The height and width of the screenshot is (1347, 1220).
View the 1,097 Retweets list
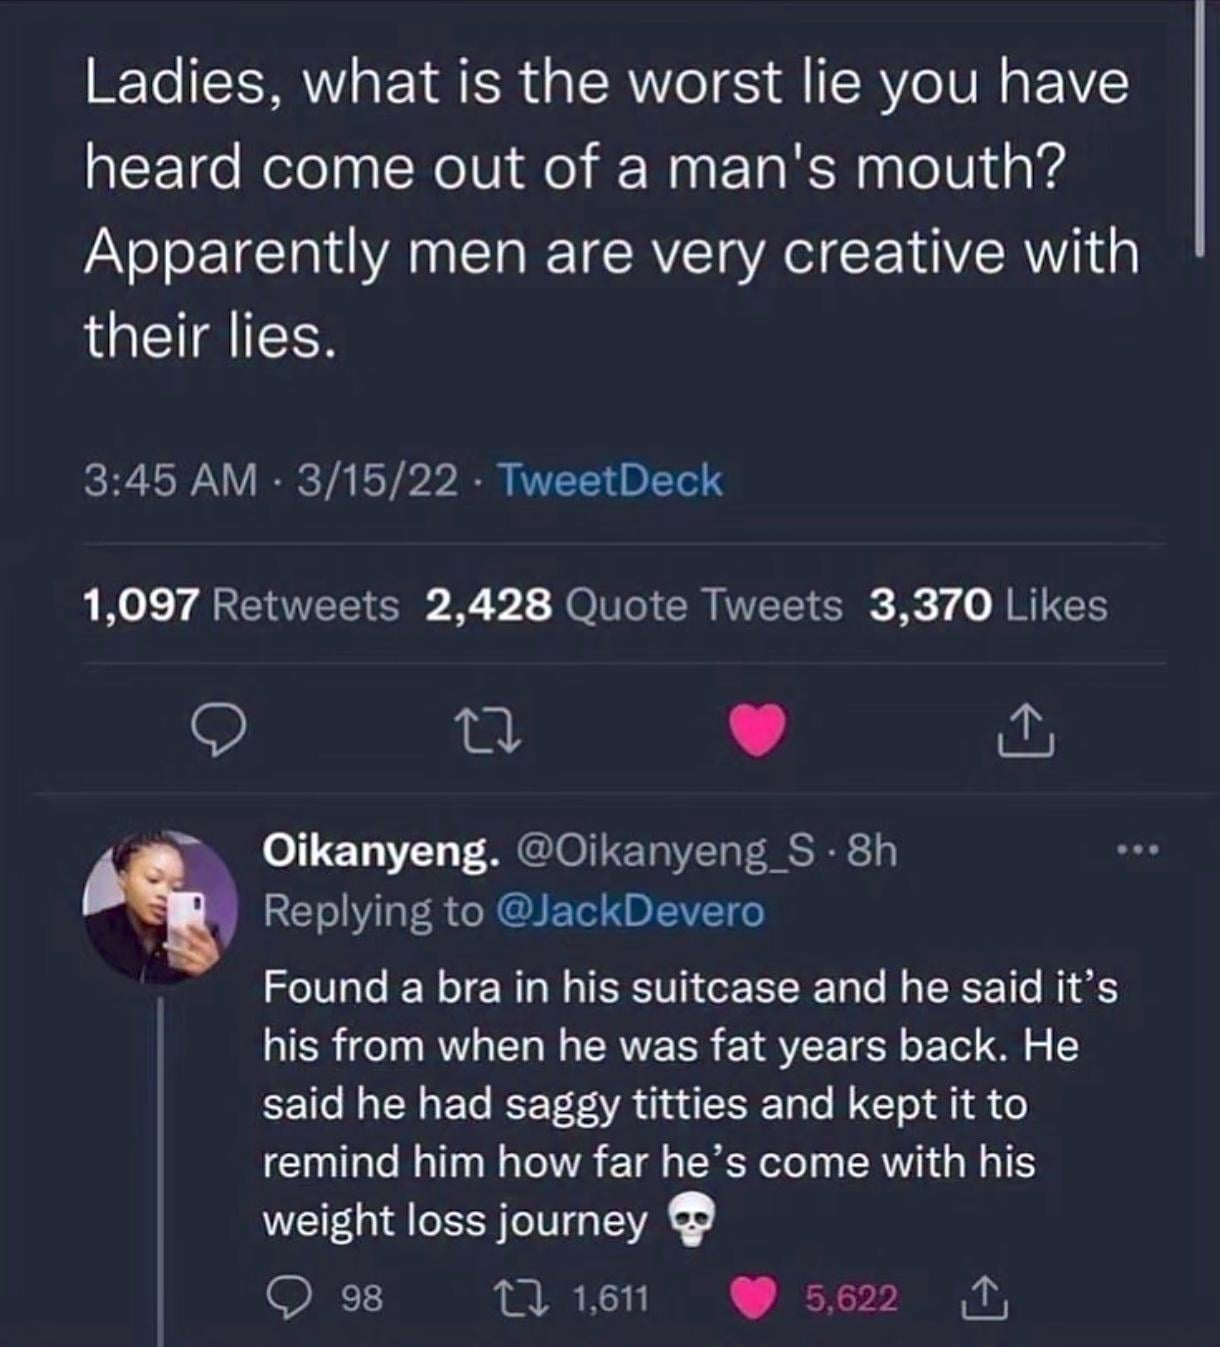(240, 605)
